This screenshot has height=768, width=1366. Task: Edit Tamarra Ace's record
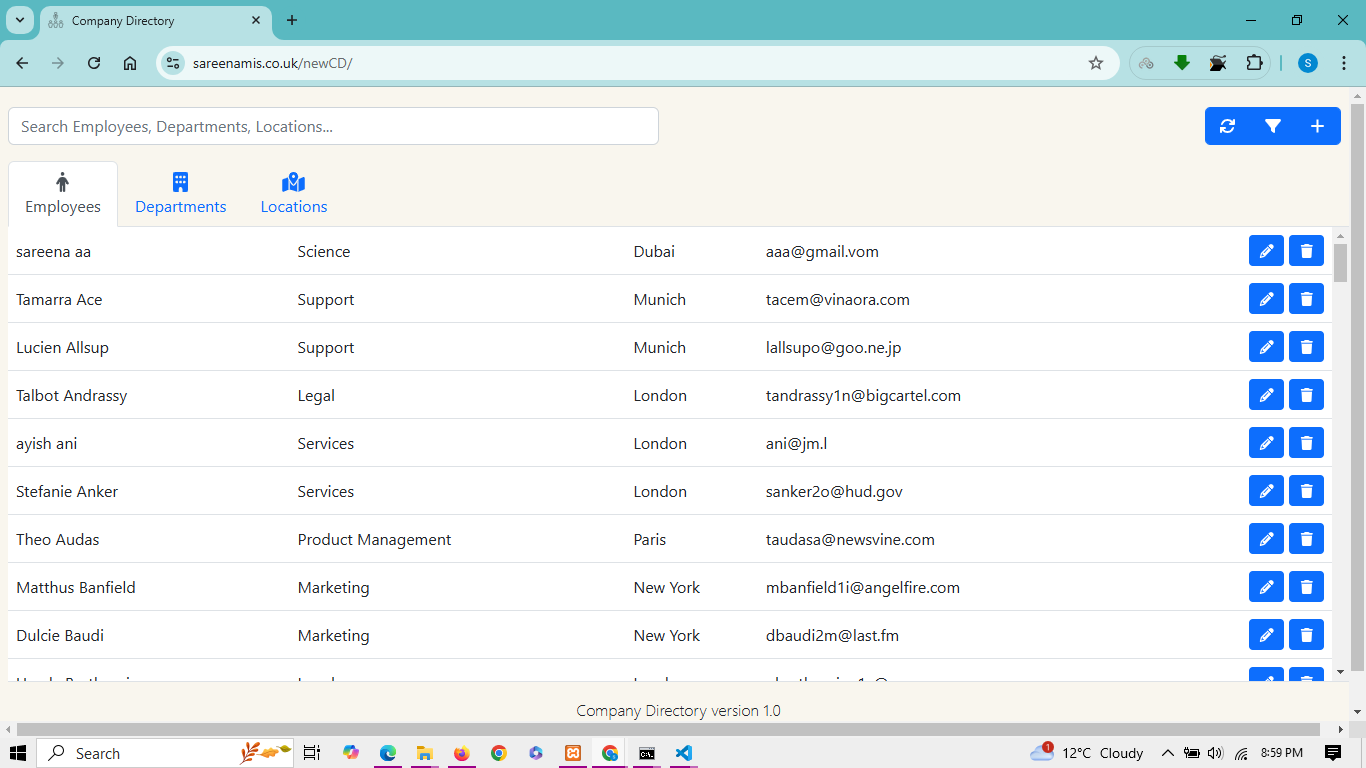click(1266, 299)
